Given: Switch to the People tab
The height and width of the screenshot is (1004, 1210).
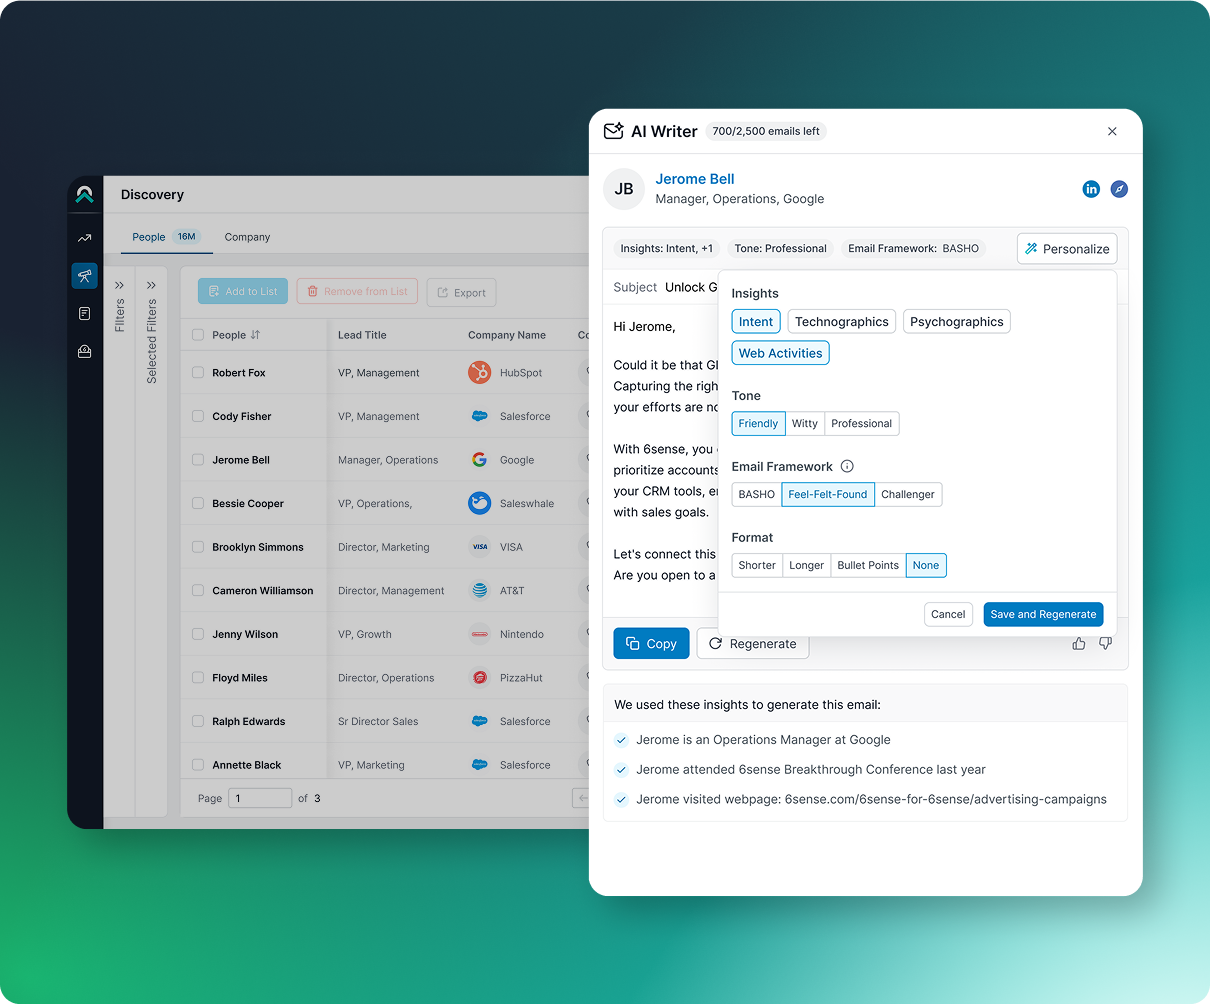Looking at the screenshot, I should [x=167, y=237].
